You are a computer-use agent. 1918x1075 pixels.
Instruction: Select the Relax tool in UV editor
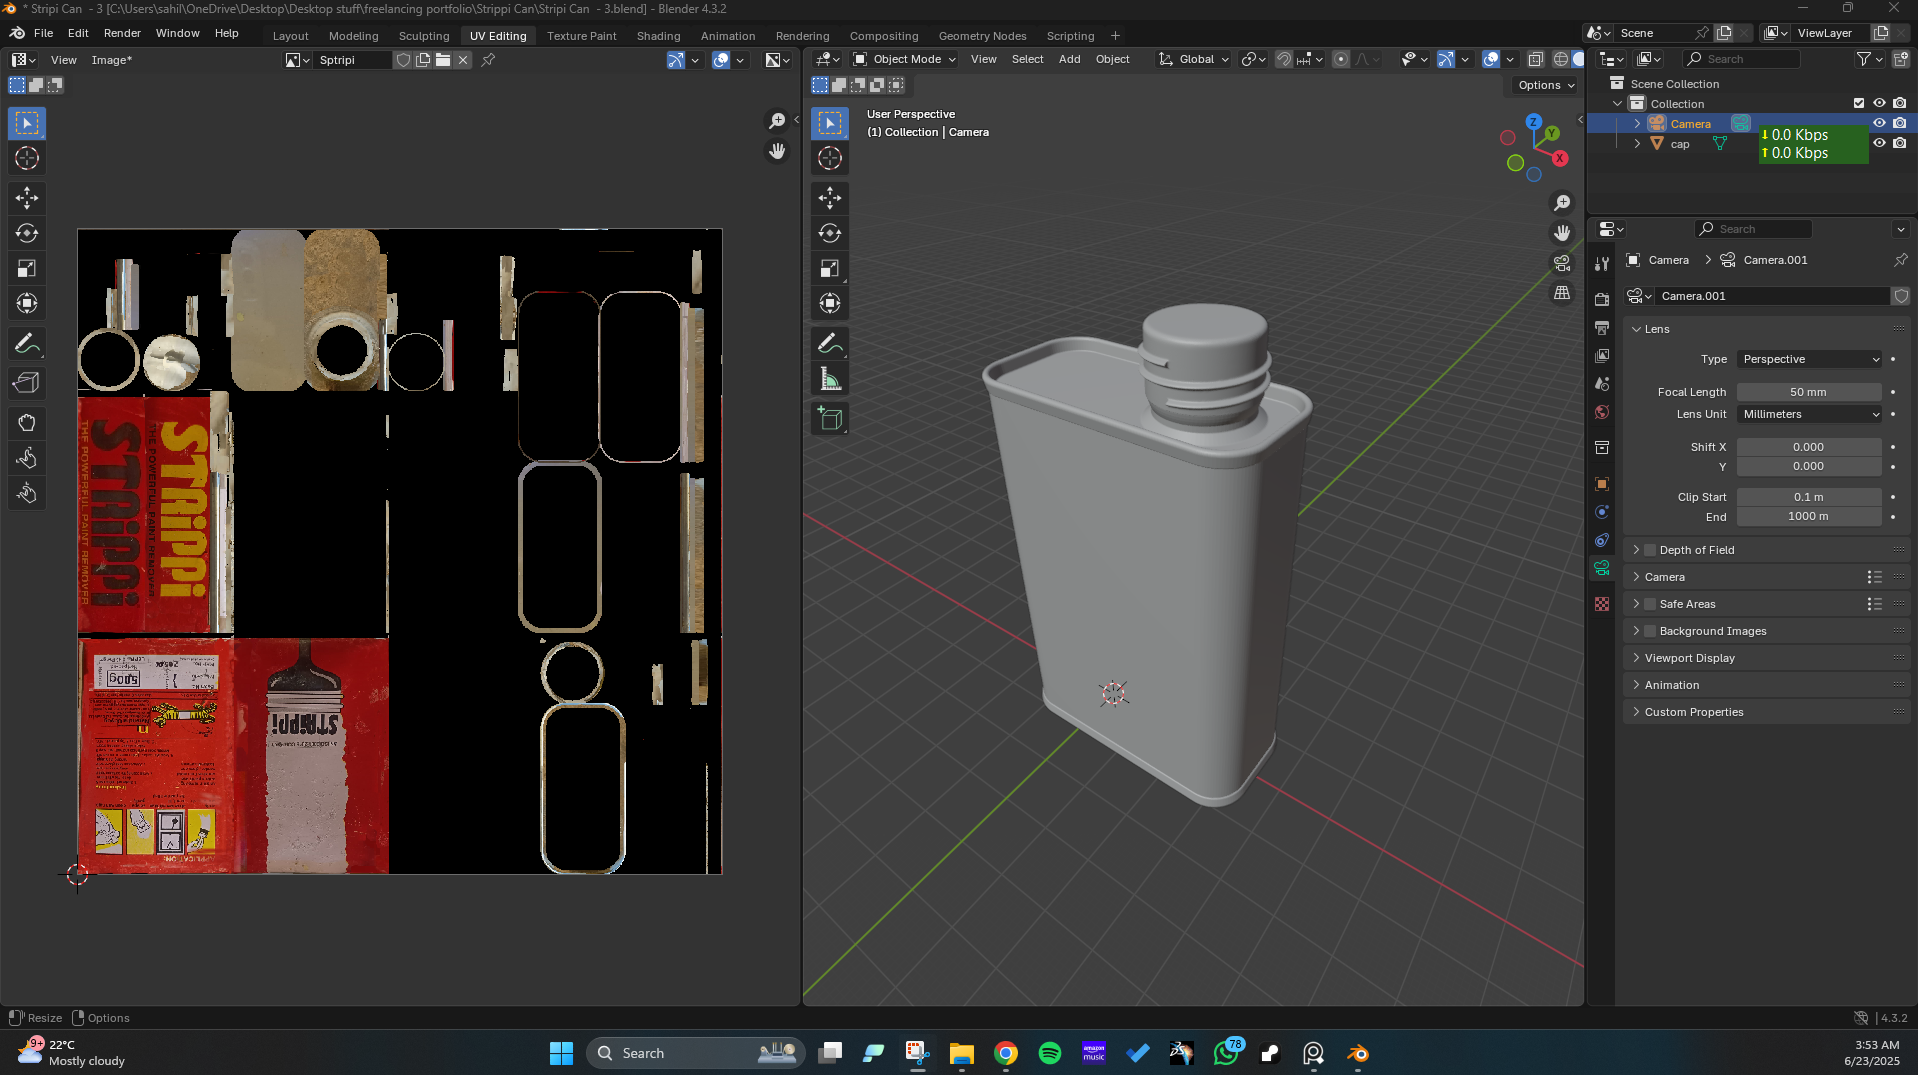point(27,458)
